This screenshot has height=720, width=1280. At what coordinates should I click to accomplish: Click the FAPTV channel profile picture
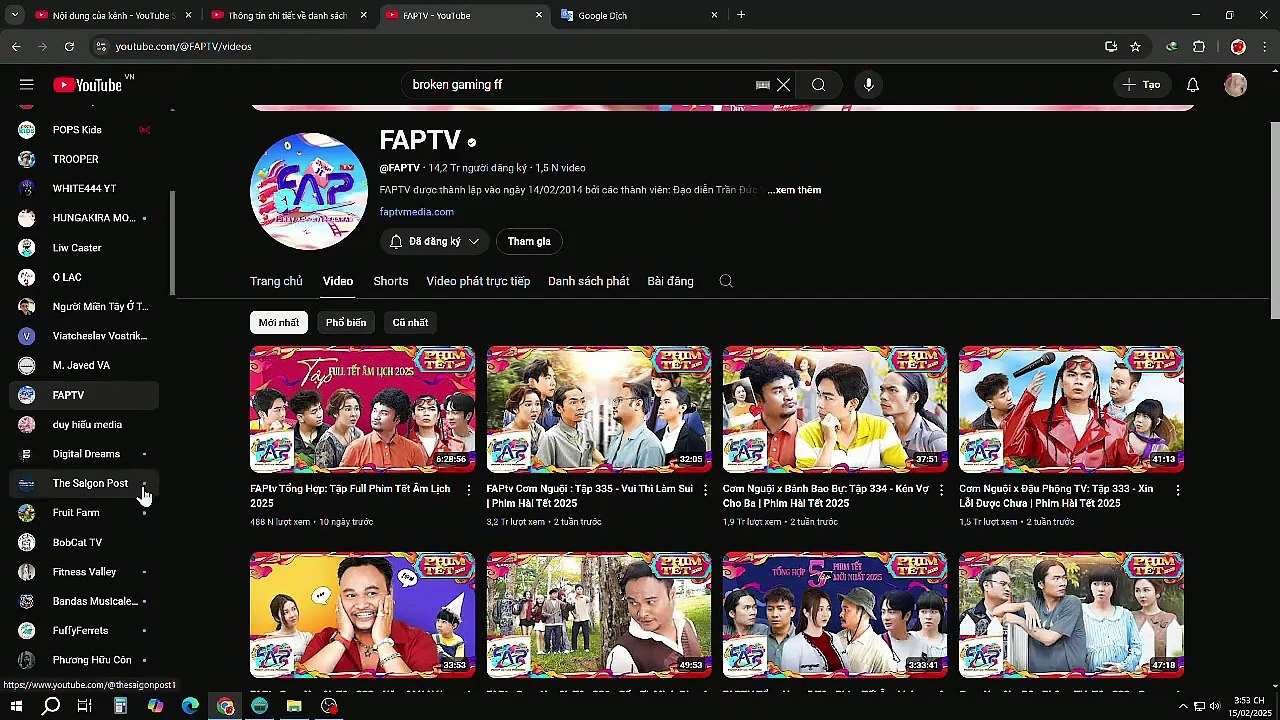point(309,191)
